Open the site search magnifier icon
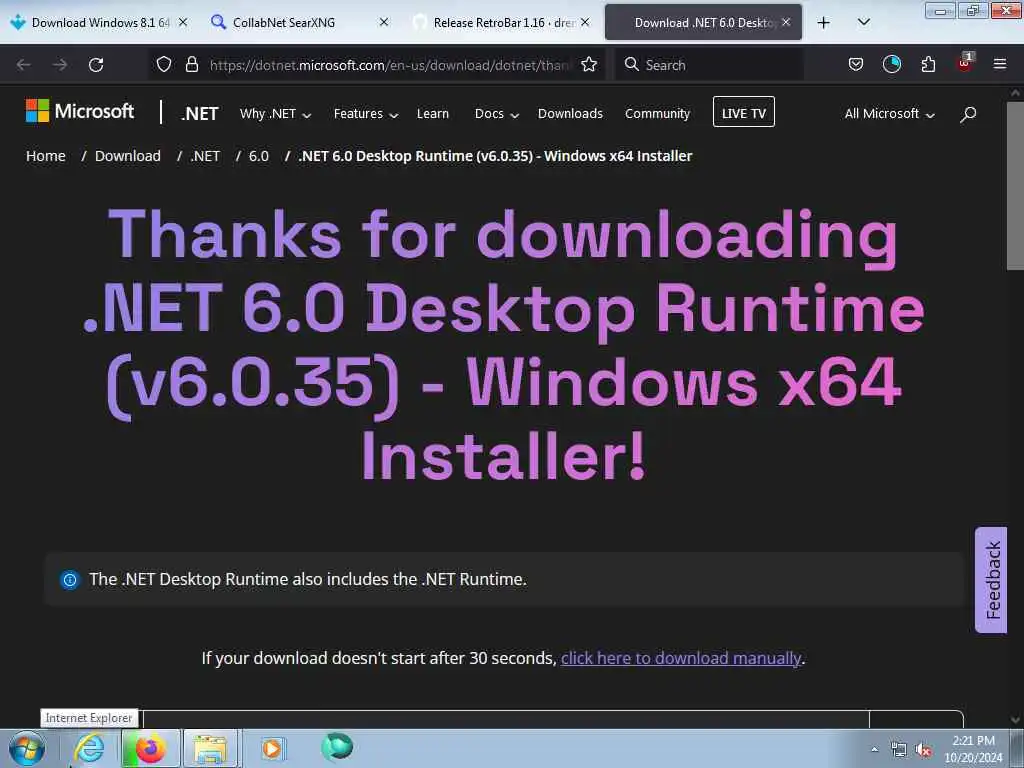Viewport: 1024px width, 768px height. (x=968, y=114)
